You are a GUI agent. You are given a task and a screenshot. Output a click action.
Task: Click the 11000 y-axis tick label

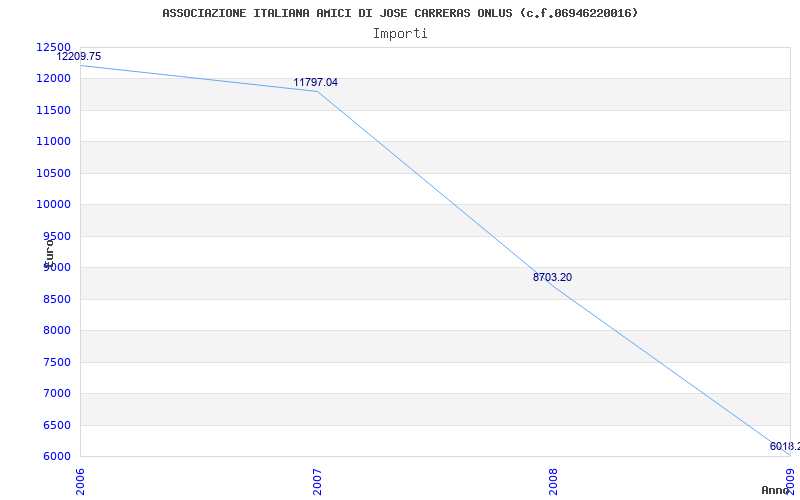tap(53, 141)
